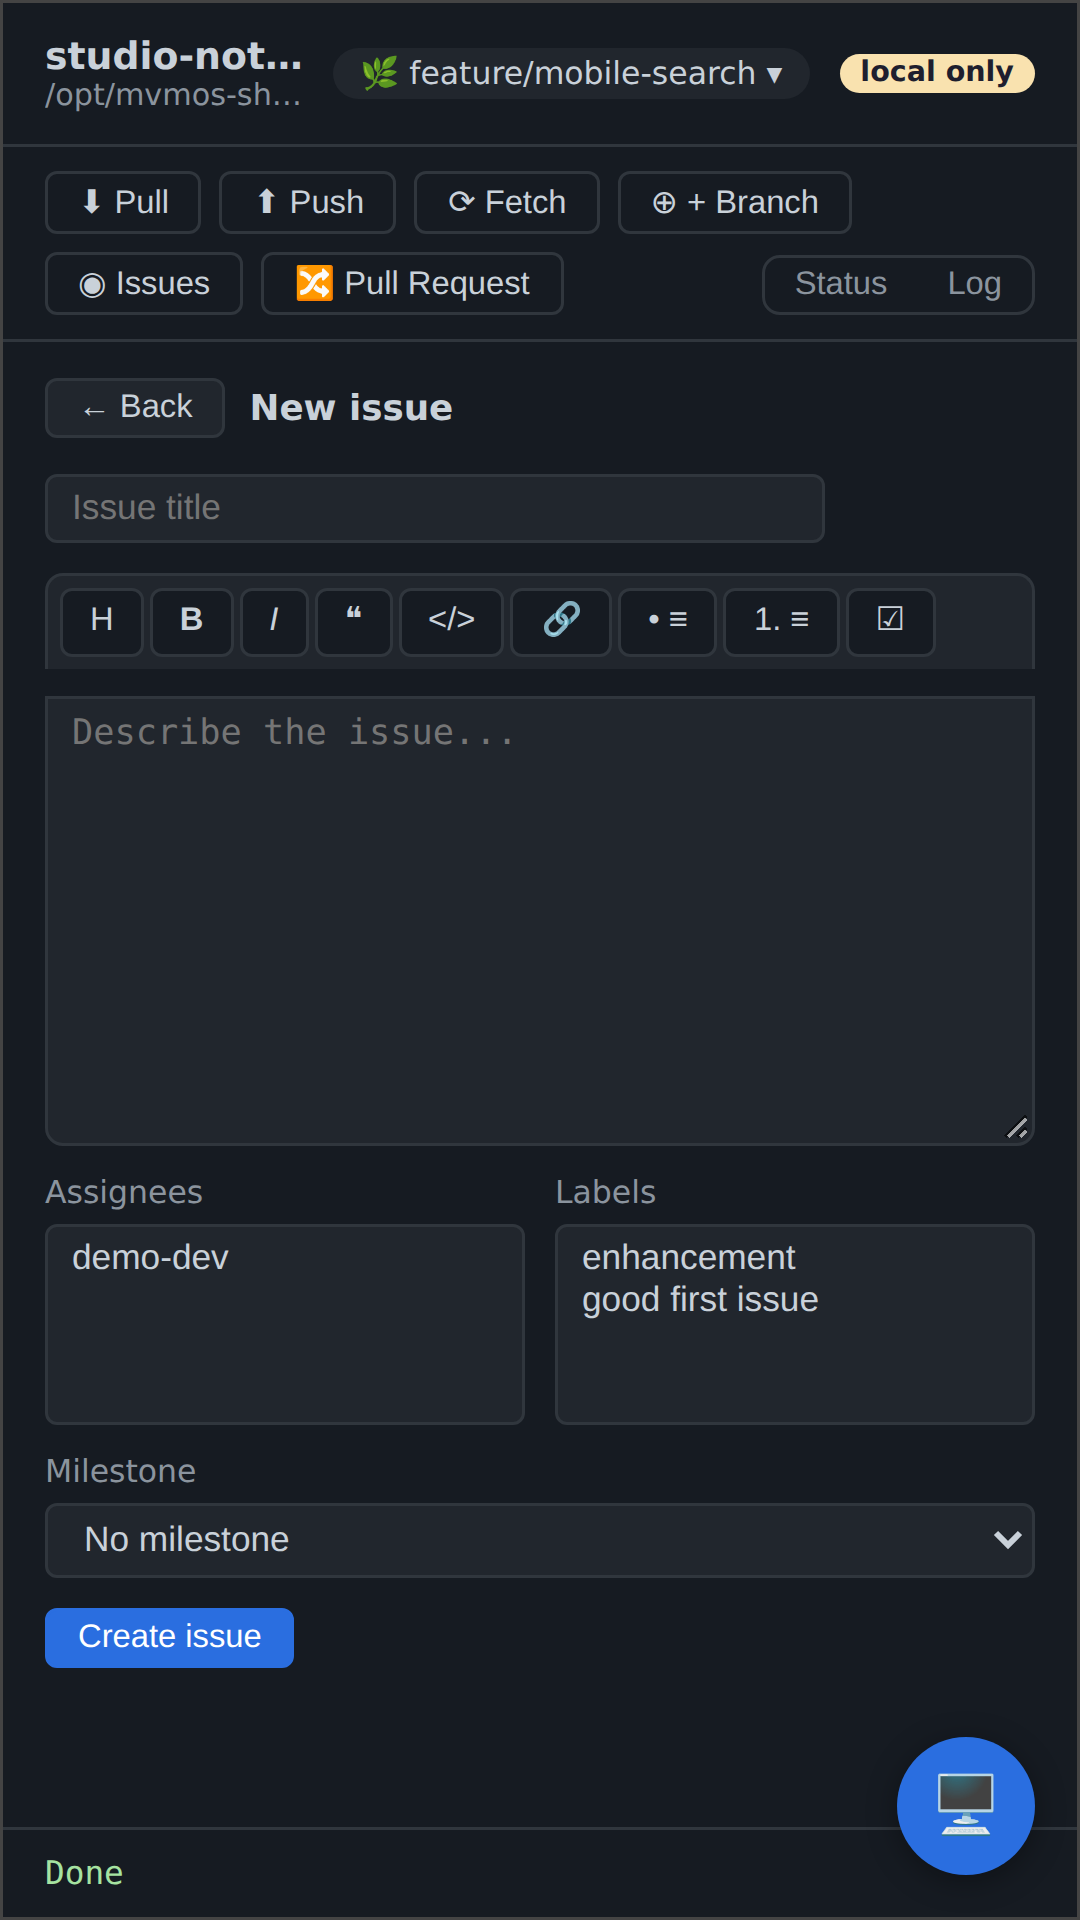Click the studio-not... repository name

coord(173,56)
